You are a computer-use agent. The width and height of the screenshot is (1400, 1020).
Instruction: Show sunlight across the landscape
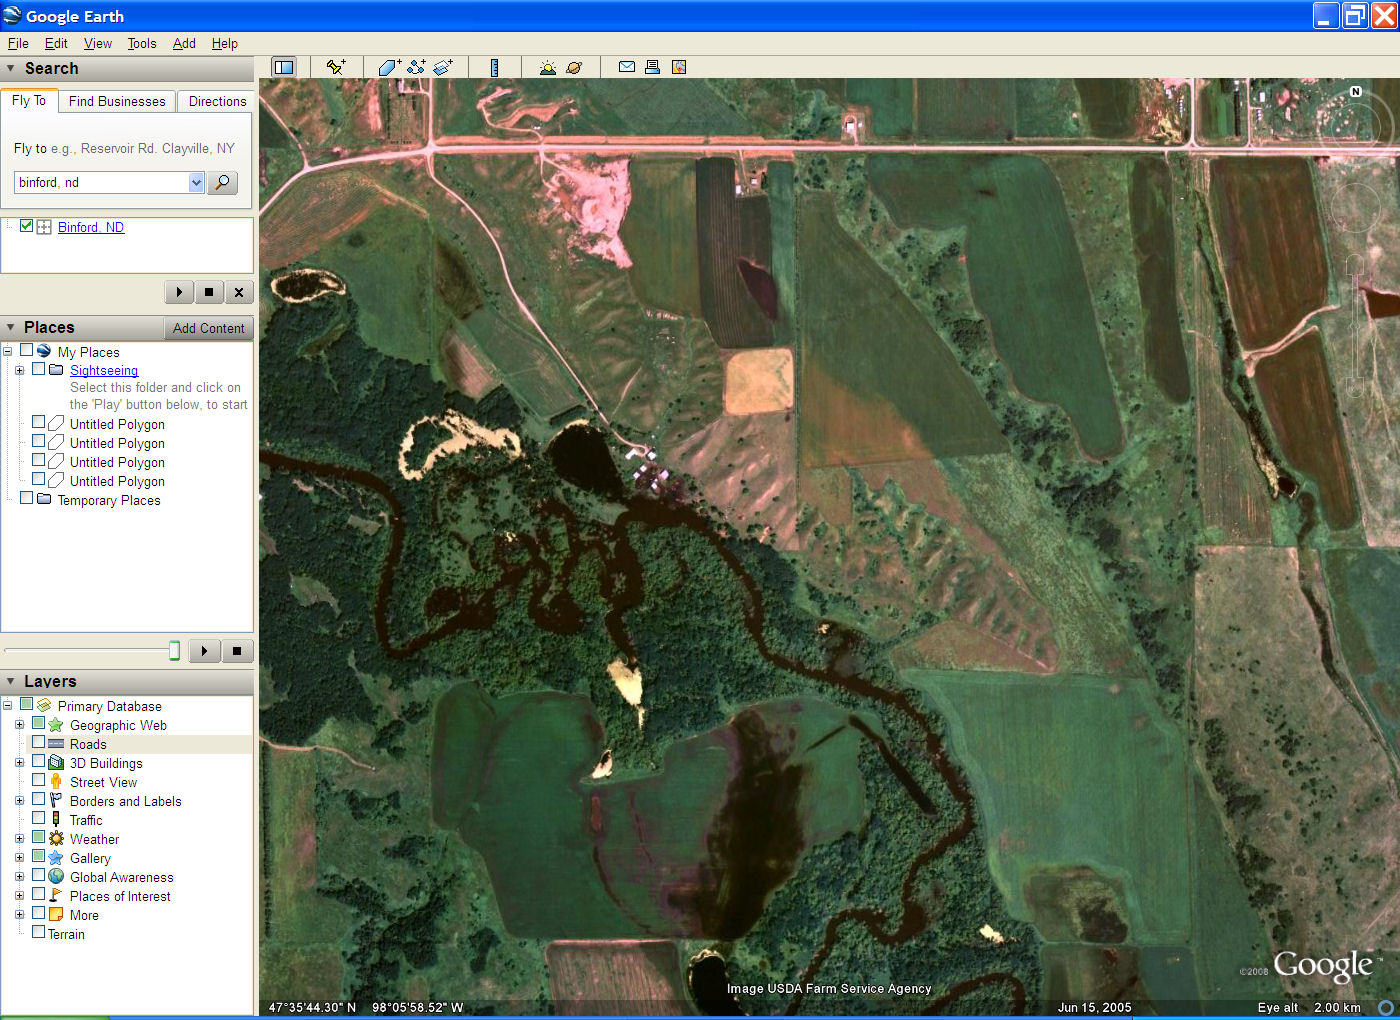[547, 67]
